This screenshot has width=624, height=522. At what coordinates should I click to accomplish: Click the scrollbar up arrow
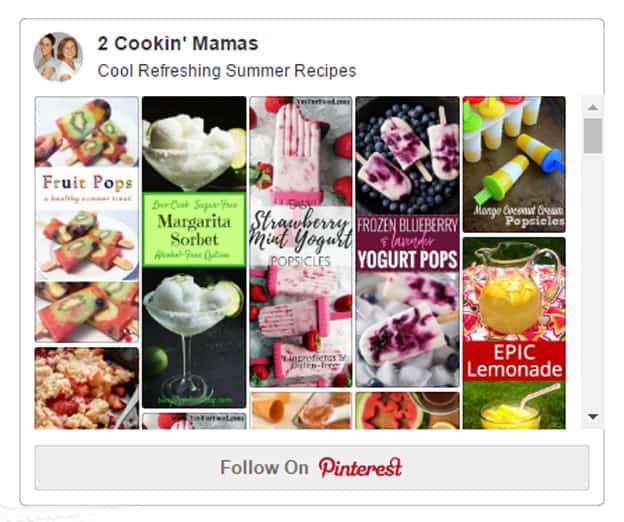(593, 107)
